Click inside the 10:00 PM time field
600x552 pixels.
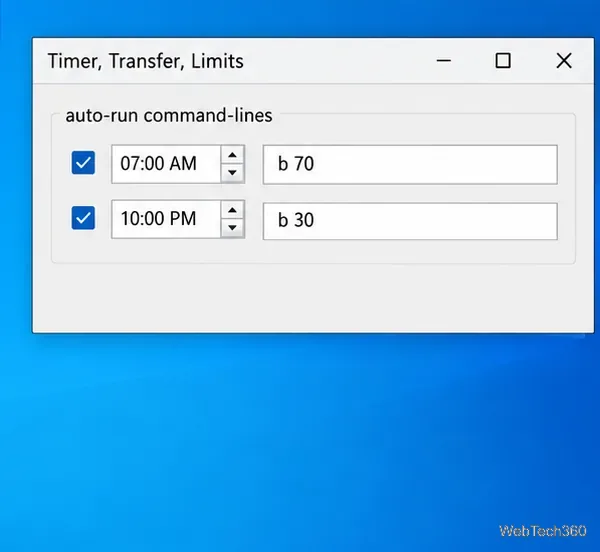[x=166, y=219]
